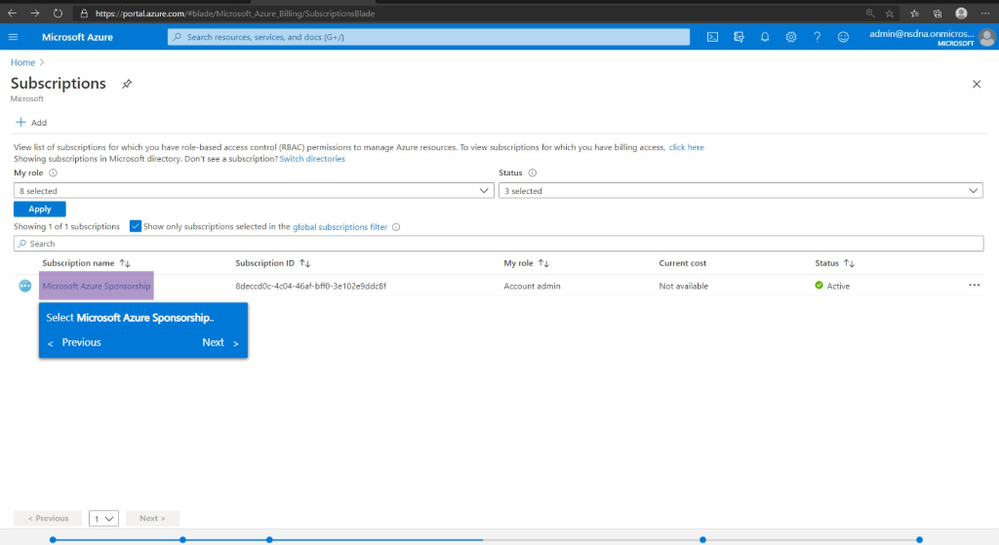999x545 pixels.
Task: Click Previous in the tour tooltip
Action: pyautogui.click(x=75, y=343)
